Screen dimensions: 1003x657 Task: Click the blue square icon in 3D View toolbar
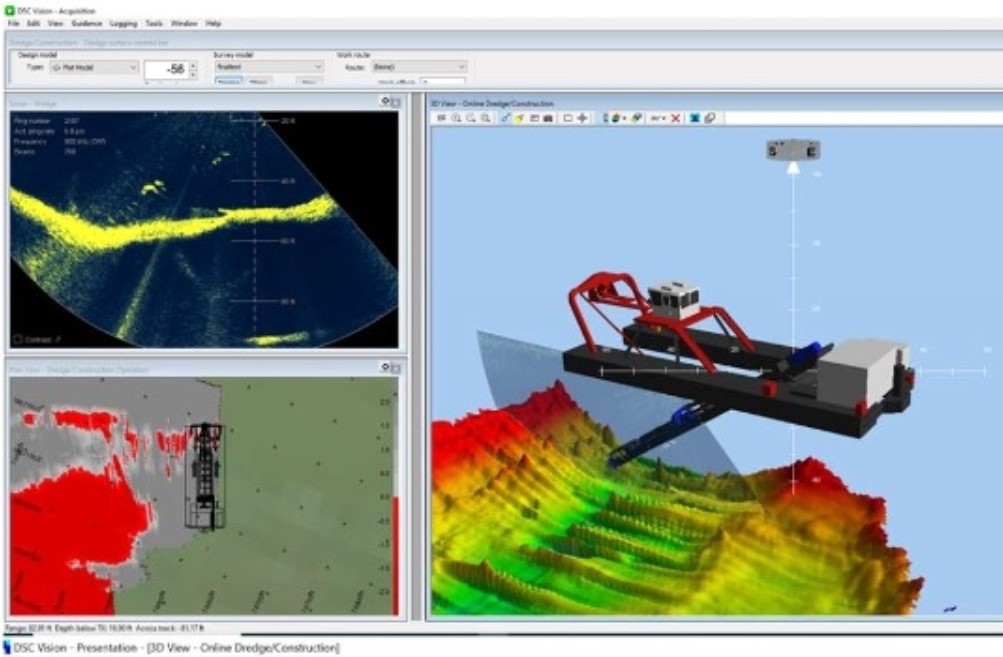click(694, 118)
